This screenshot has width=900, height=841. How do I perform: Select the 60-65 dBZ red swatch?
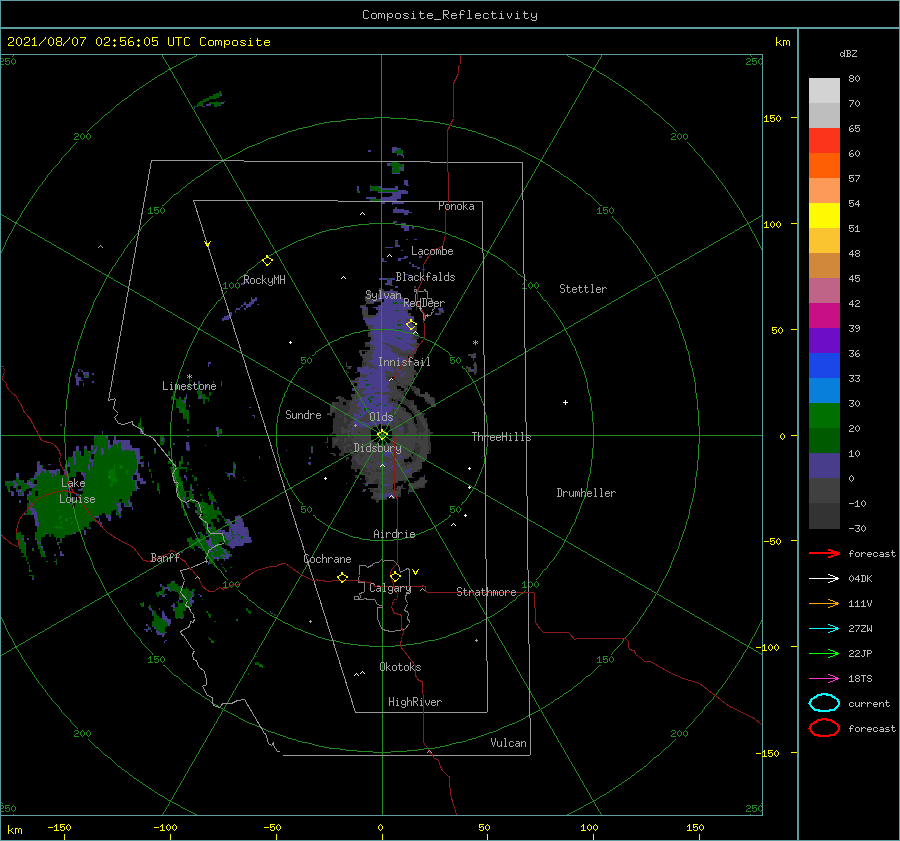(x=824, y=140)
